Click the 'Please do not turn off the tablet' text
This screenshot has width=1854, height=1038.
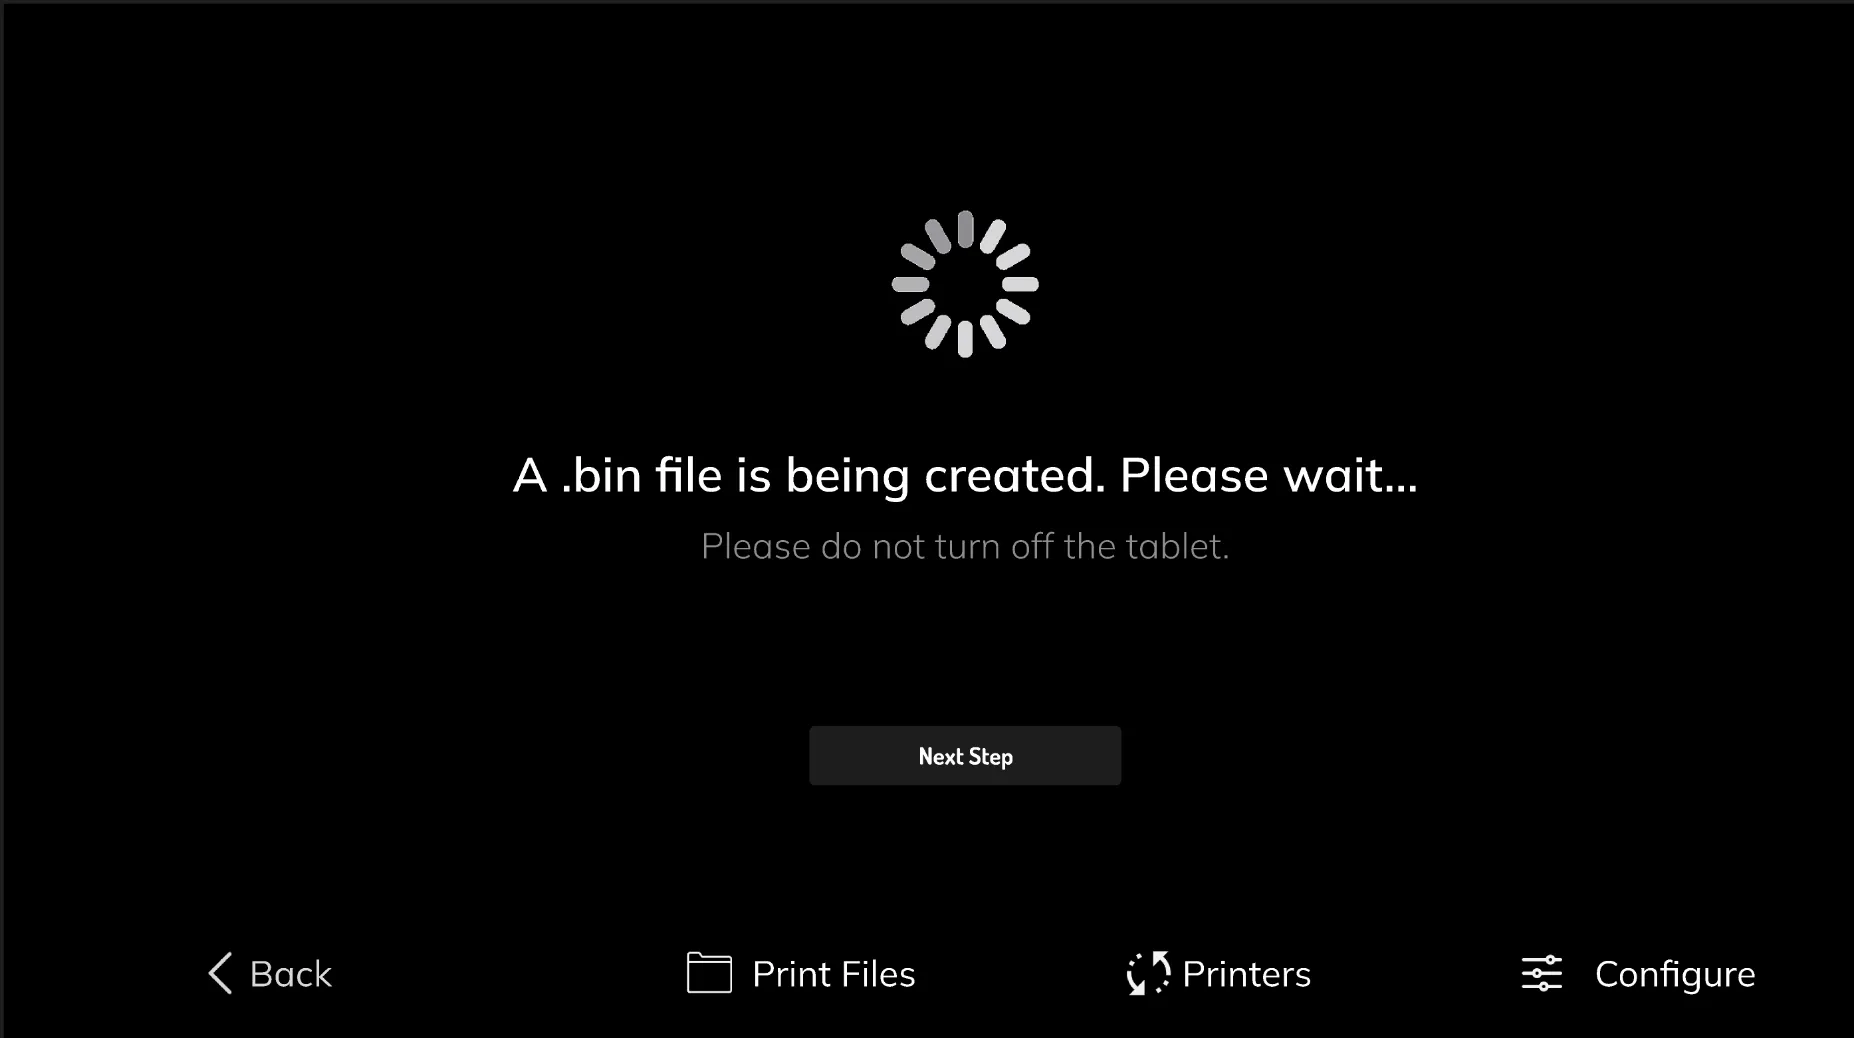(965, 546)
